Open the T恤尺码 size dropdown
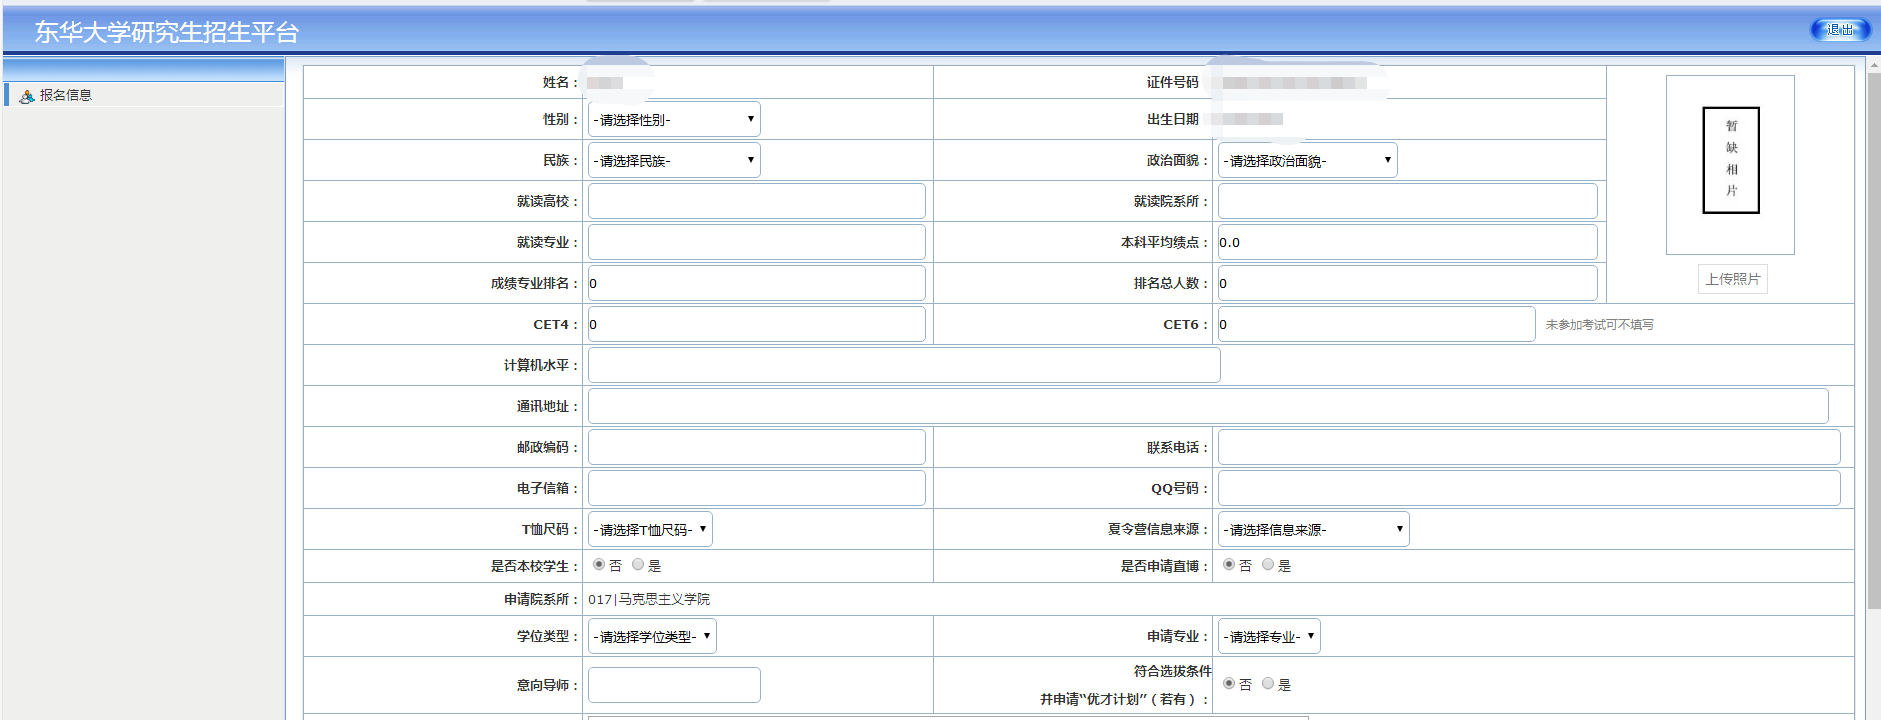 pos(650,530)
